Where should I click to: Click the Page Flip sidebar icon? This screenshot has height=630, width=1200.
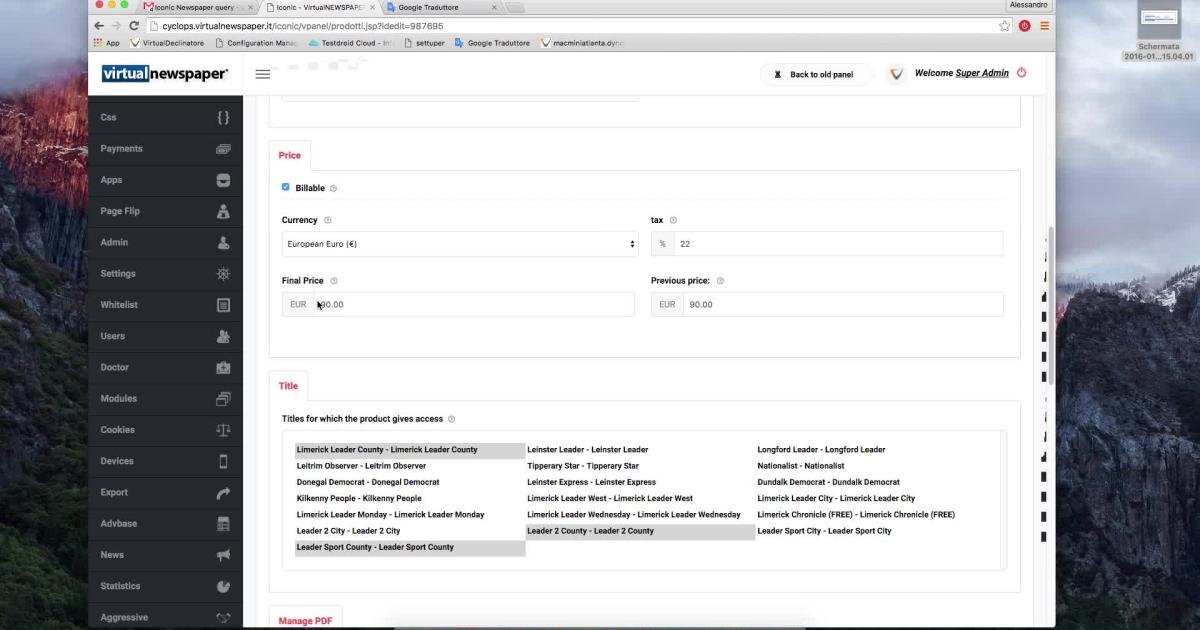[x=223, y=211]
